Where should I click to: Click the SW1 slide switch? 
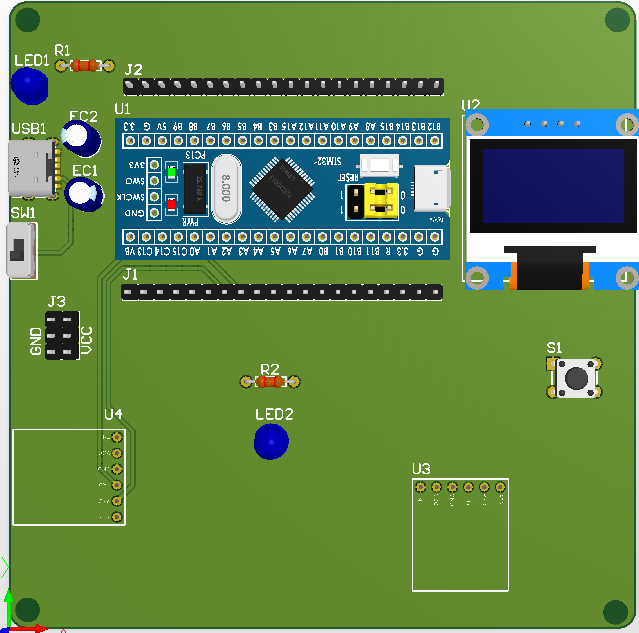pos(21,251)
